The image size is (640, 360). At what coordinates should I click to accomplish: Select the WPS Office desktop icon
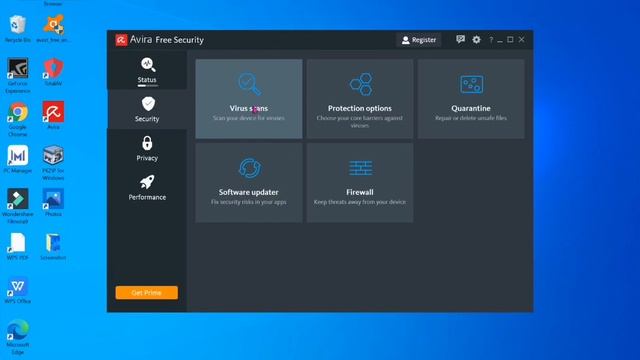18,290
